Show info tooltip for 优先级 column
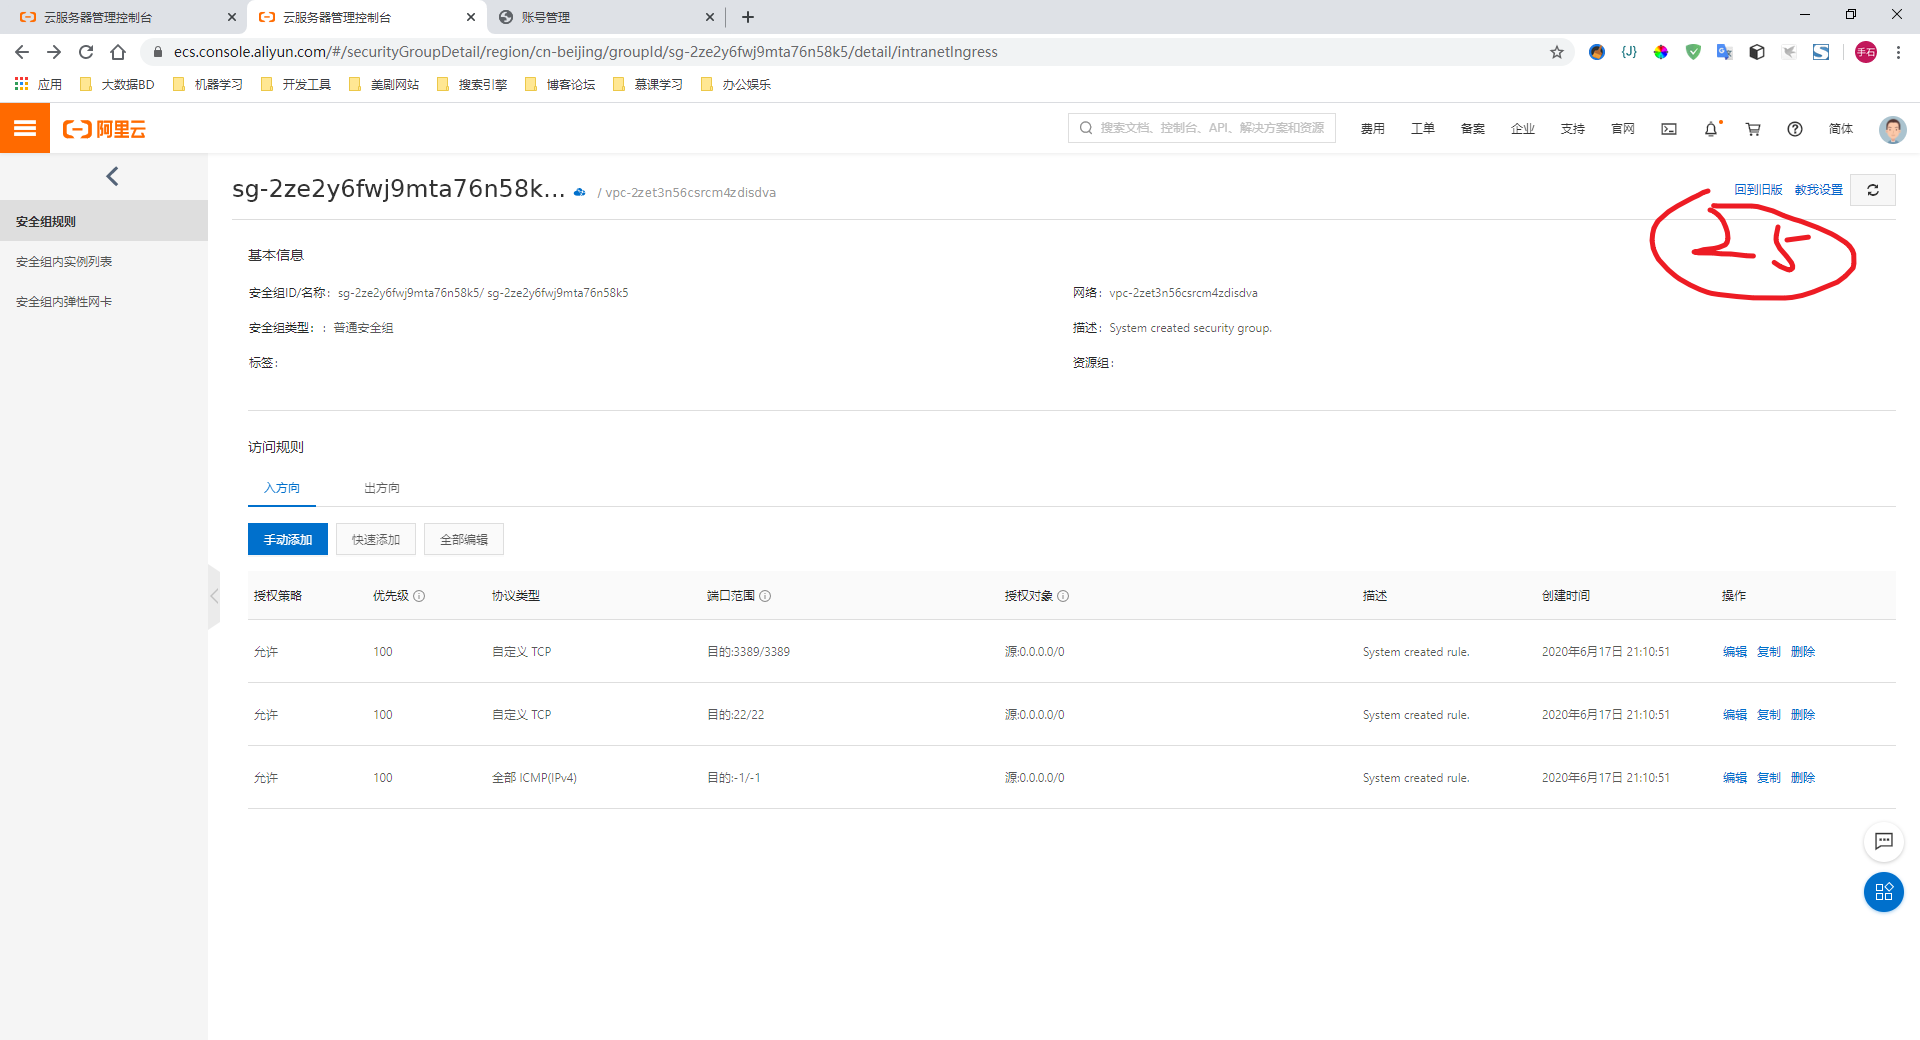Image resolution: width=1920 pixels, height=1040 pixels. [419, 596]
